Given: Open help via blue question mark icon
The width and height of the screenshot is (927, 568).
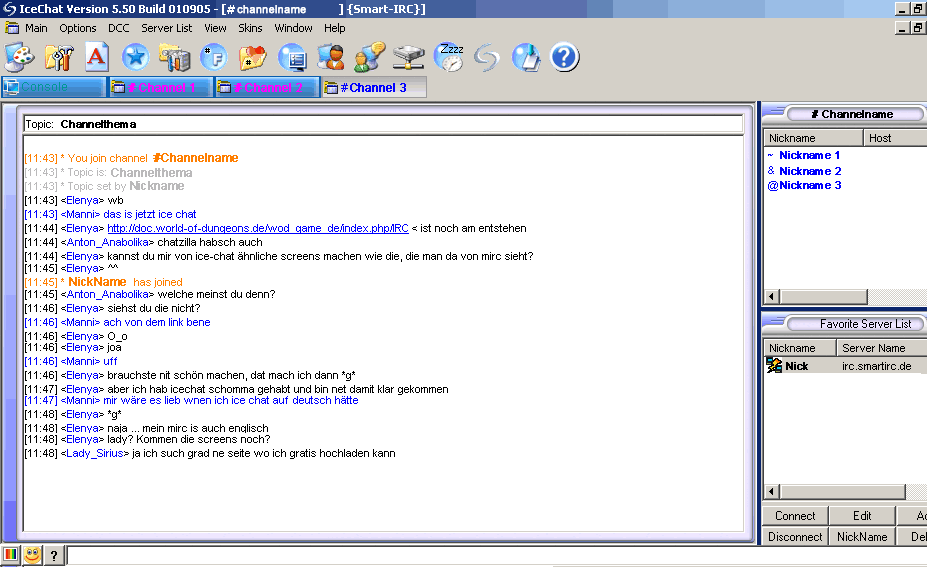Looking at the screenshot, I should [564, 57].
